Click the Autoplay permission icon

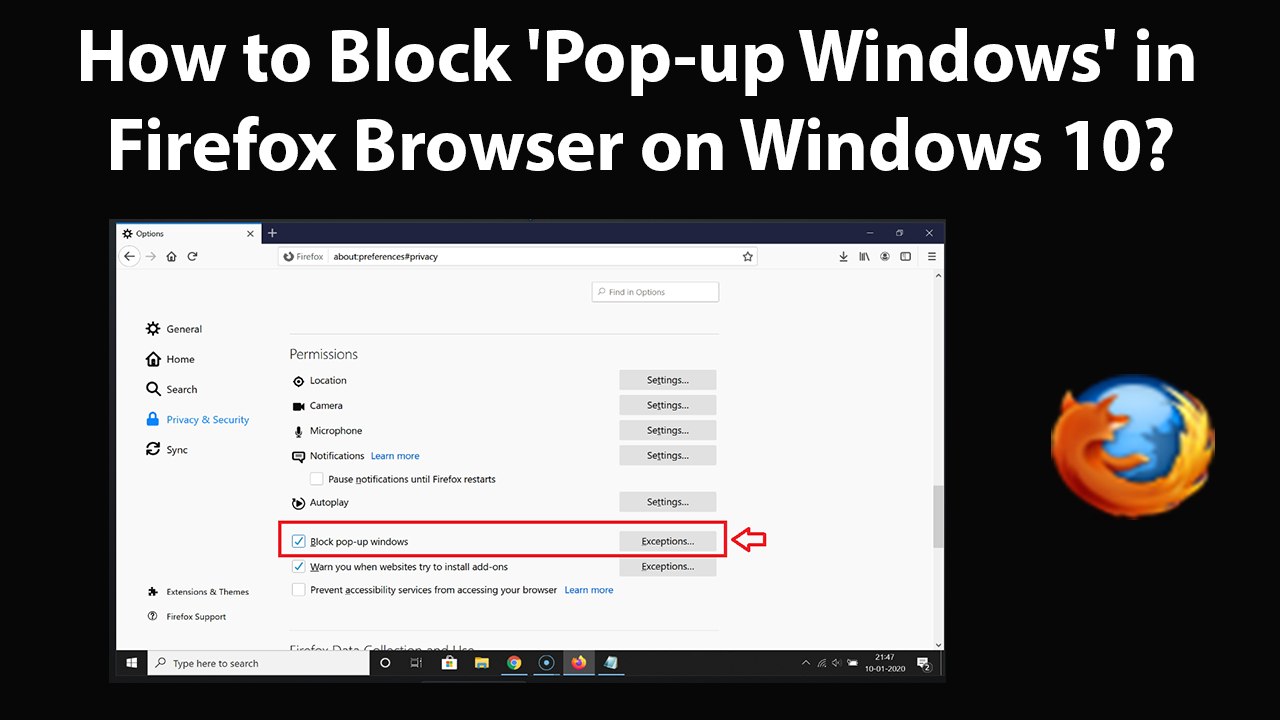[x=298, y=503]
